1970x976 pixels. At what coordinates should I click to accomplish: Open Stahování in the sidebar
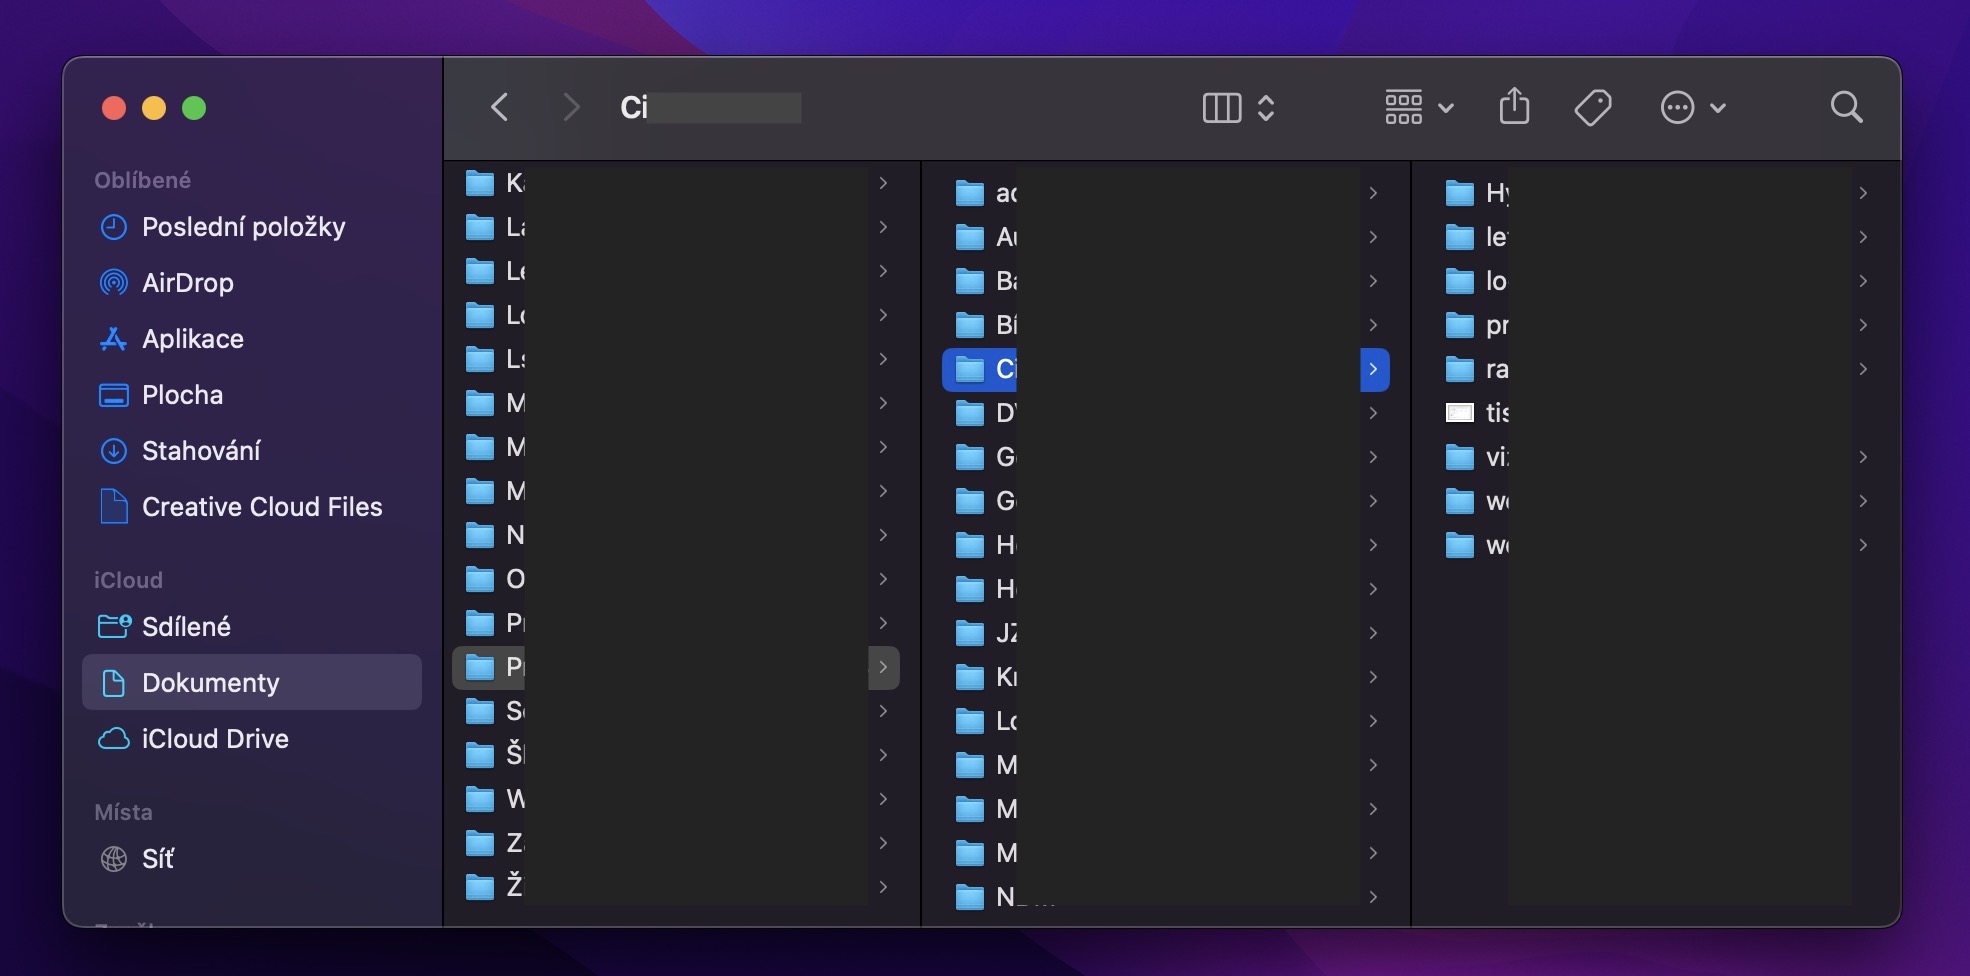coord(252,451)
